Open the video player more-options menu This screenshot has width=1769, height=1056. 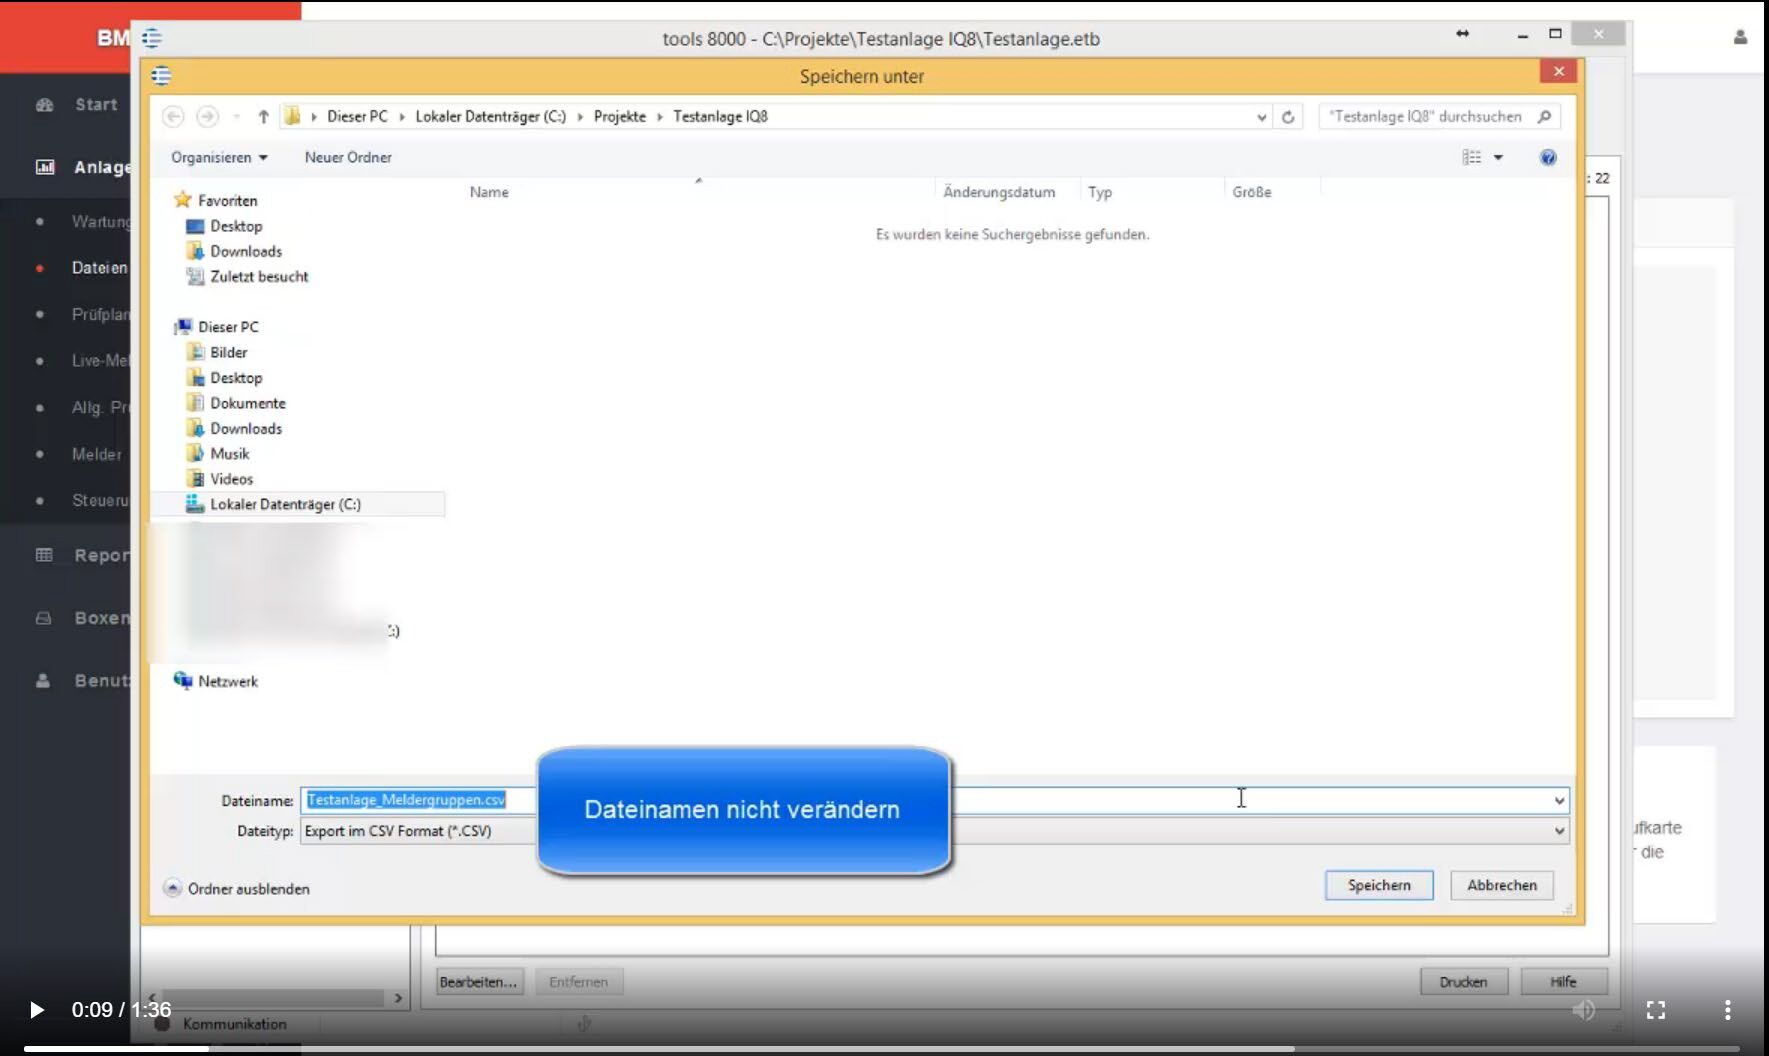[x=1727, y=1010]
